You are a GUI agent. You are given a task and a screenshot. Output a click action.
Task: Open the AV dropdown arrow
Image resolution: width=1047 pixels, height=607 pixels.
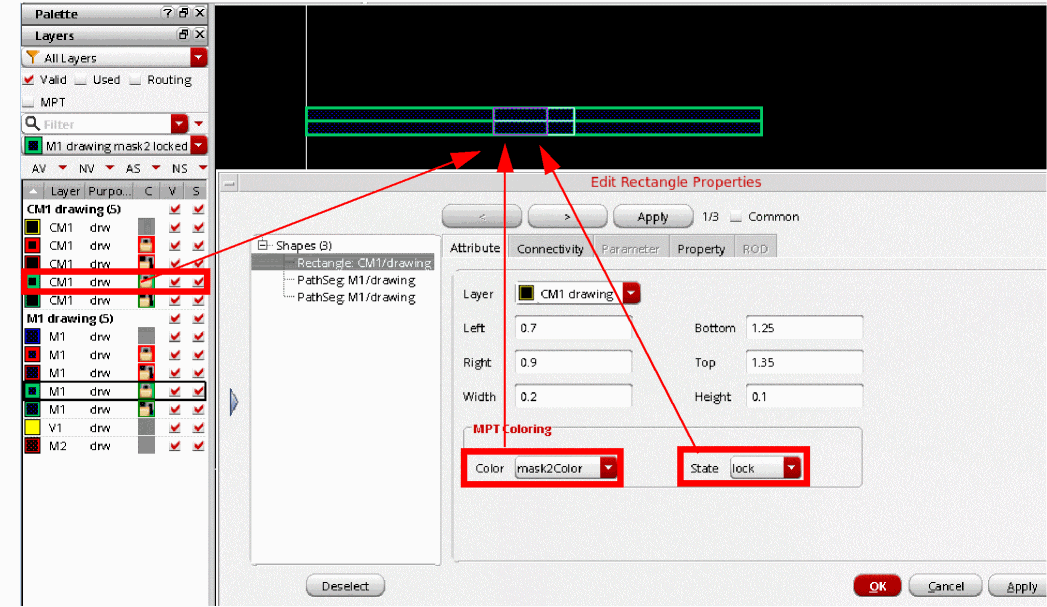point(62,168)
